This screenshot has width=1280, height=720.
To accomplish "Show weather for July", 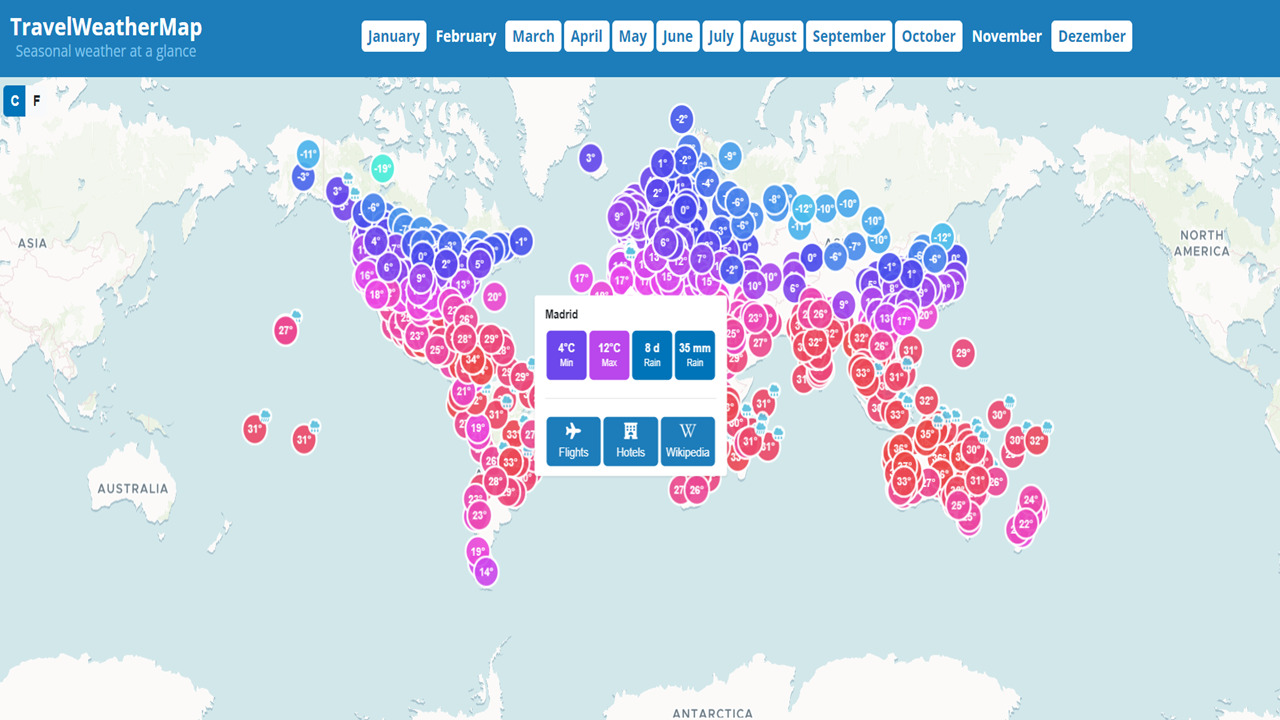I will (x=720, y=36).
